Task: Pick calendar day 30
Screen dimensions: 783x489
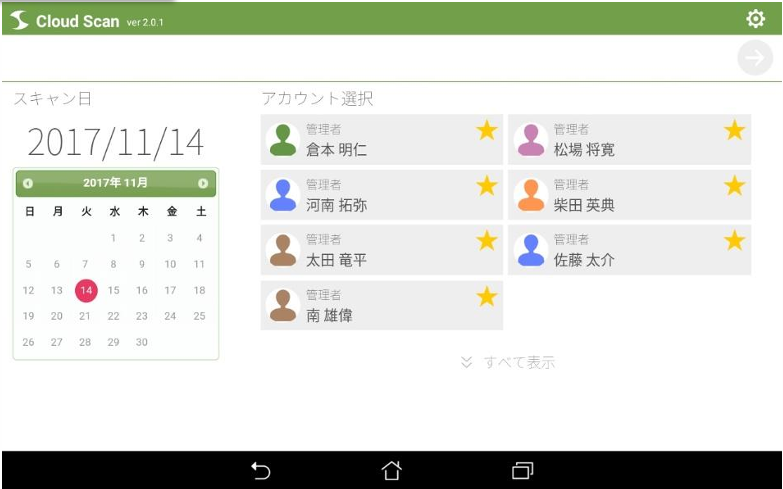Action: pyautogui.click(x=142, y=342)
